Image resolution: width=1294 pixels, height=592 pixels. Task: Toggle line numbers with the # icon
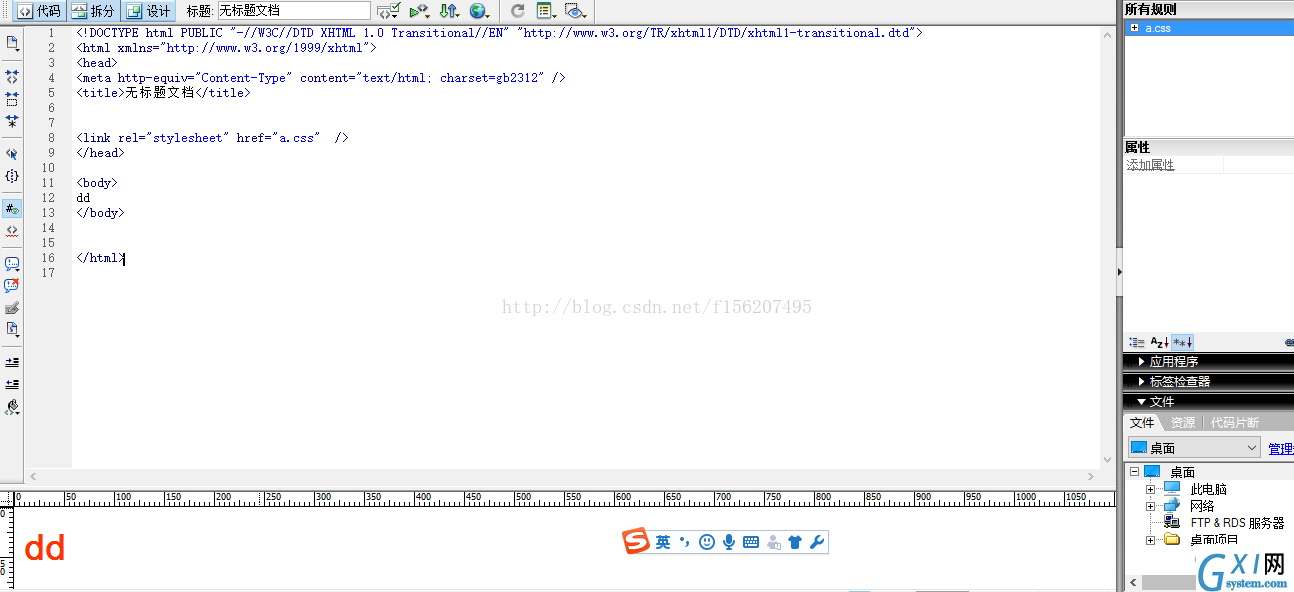12,209
